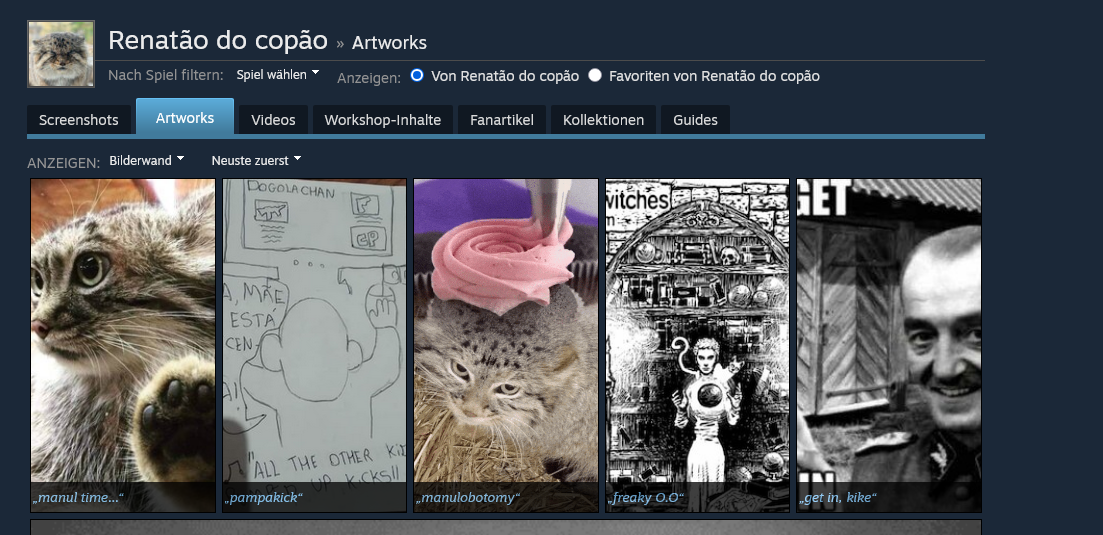Click the freaky O.O caption text
Image resolution: width=1103 pixels, height=535 pixels.
click(x=643, y=497)
